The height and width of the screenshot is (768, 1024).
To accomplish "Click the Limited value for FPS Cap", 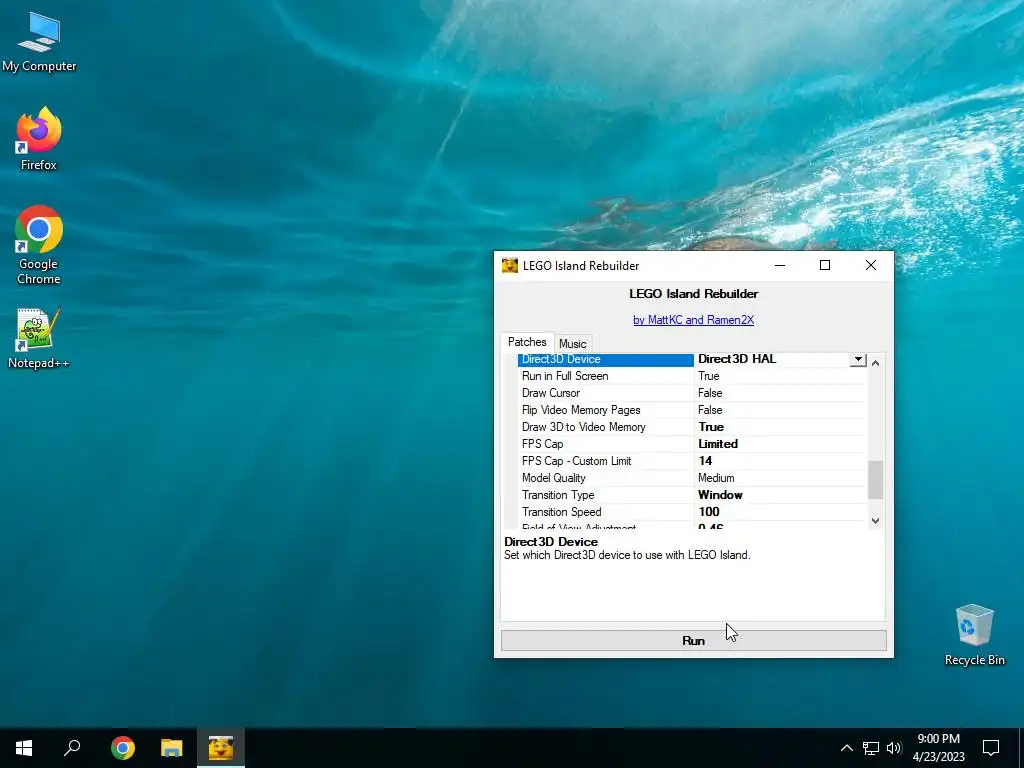I will pyautogui.click(x=718, y=444).
